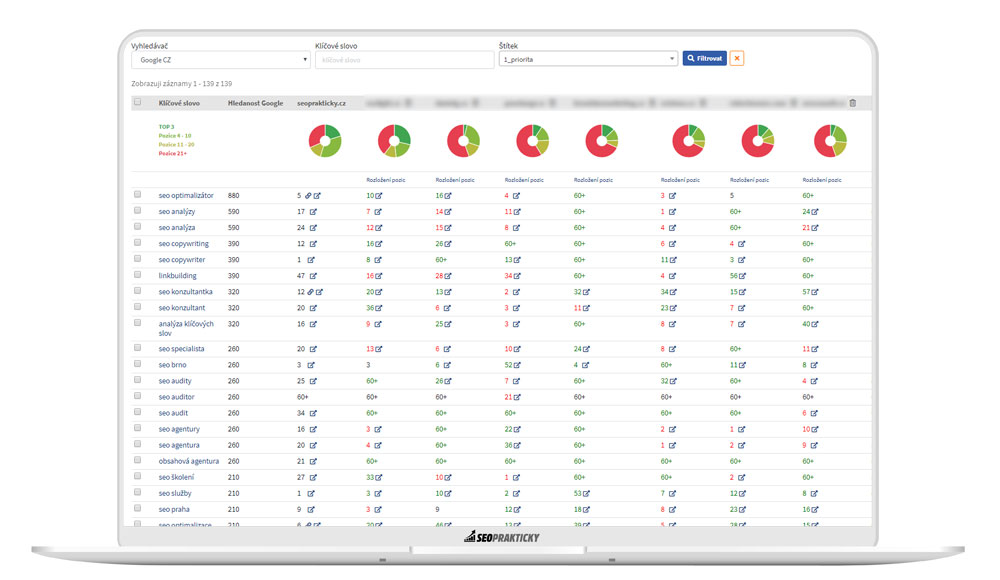This screenshot has height=580, width=1000.
Task: Open external link beside seo praha position 9
Action: (311, 510)
